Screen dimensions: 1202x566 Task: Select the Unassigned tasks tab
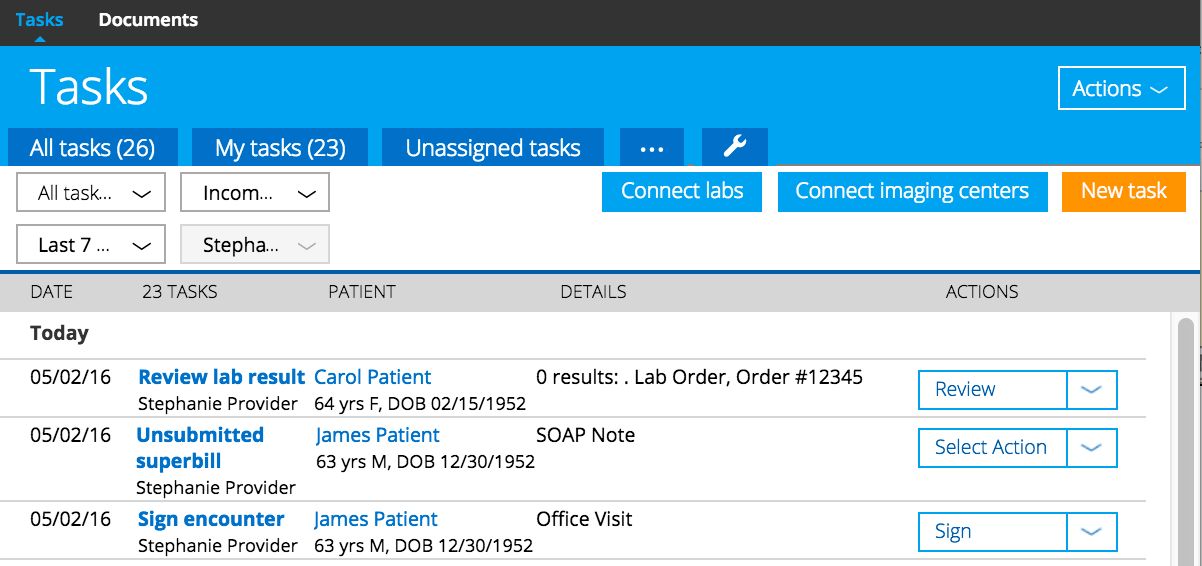[x=493, y=148]
